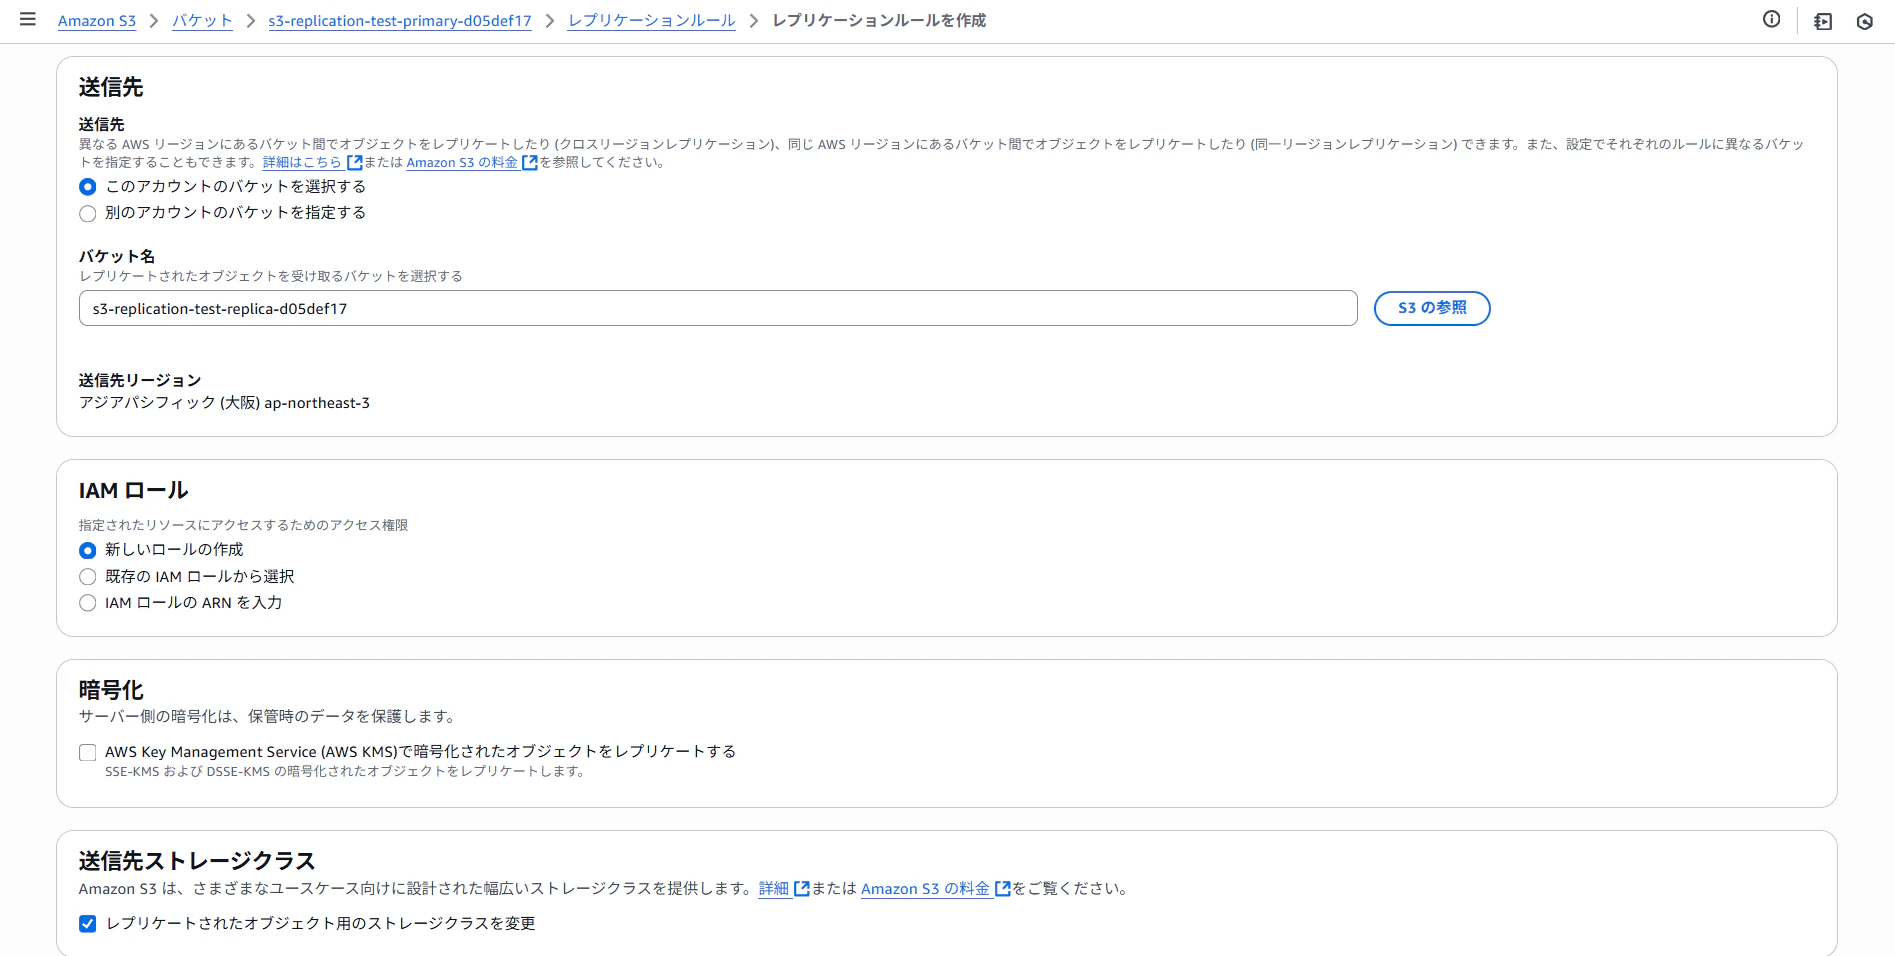Open s3-replication-test-primary-d05def17 breadcrumb link
Image resolution: width=1895 pixels, height=956 pixels.
coord(399,19)
